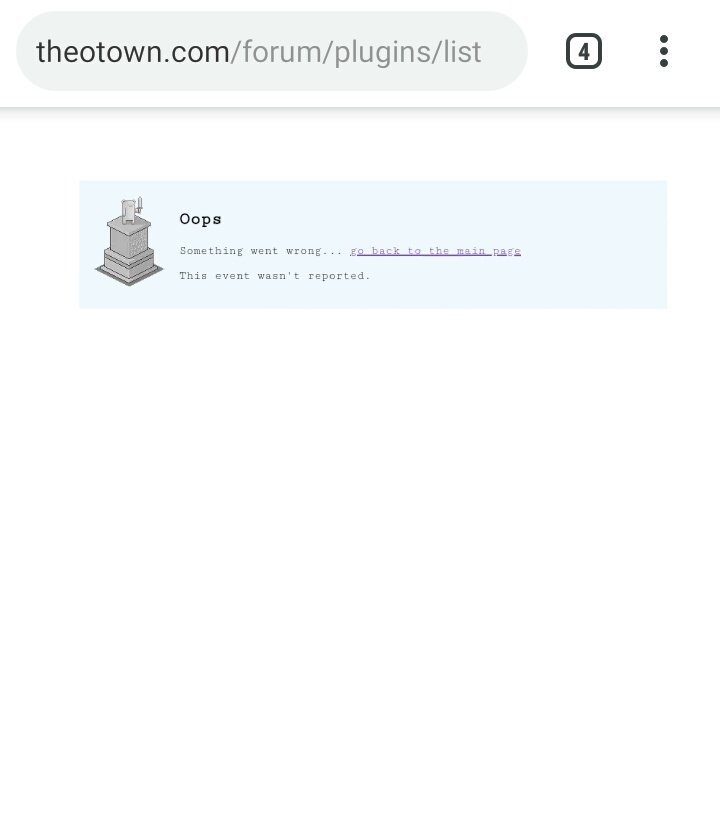Tap the small figure atop the statue

[x=131, y=209]
